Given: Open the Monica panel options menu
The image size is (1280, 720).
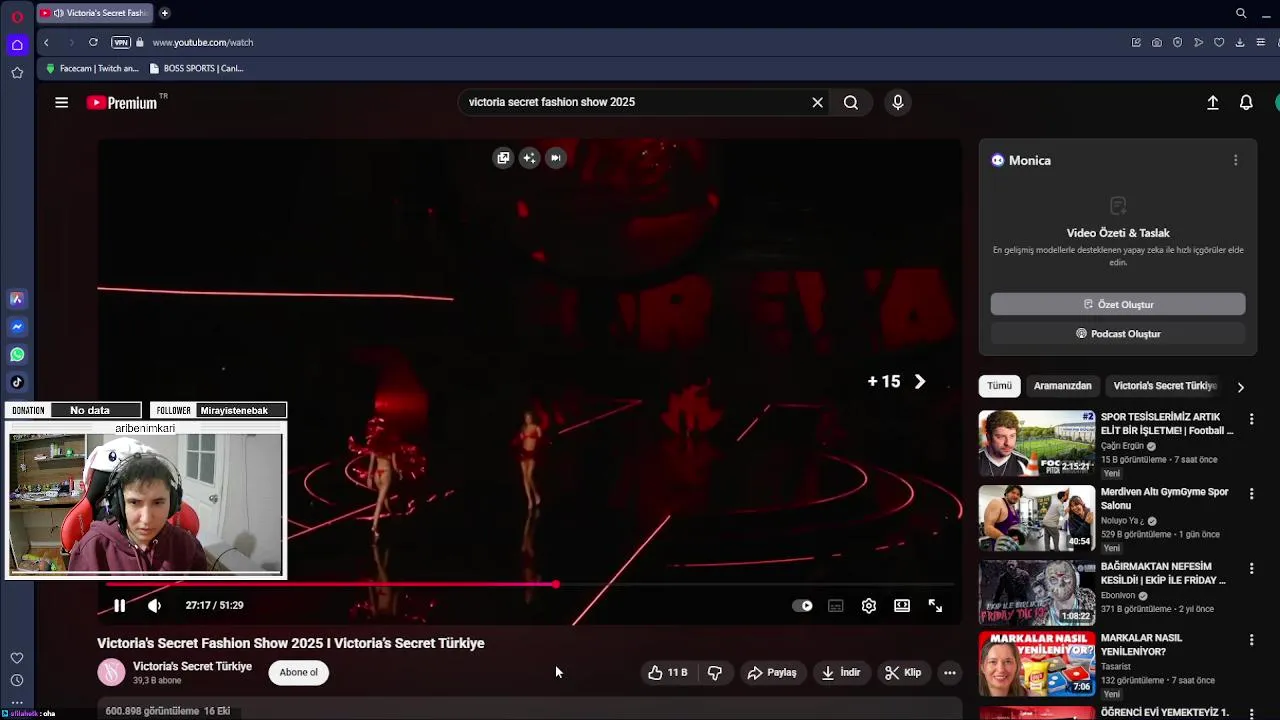Looking at the screenshot, I should click(1235, 160).
